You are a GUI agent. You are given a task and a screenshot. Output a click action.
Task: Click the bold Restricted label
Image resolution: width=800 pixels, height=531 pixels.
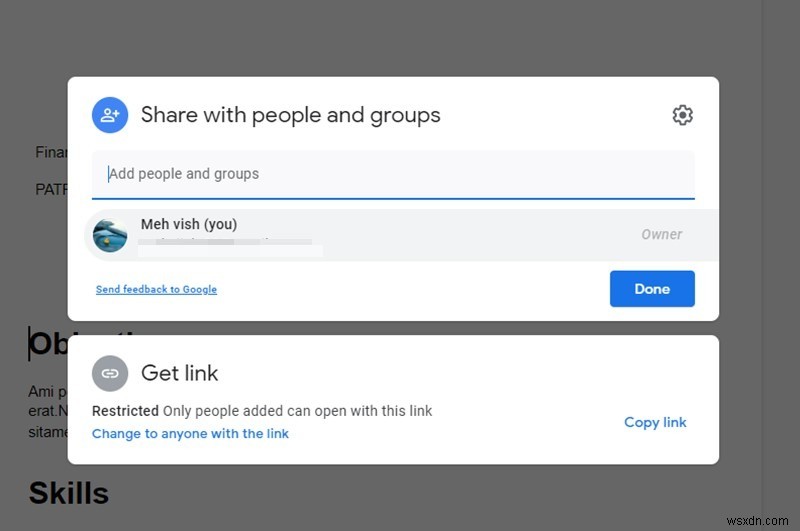(125, 411)
